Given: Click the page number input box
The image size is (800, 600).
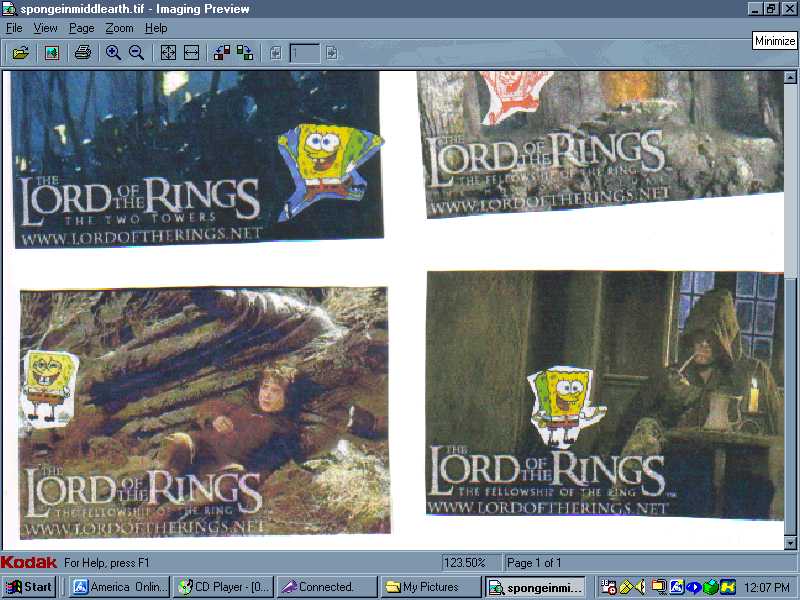Looking at the screenshot, I should (x=305, y=53).
